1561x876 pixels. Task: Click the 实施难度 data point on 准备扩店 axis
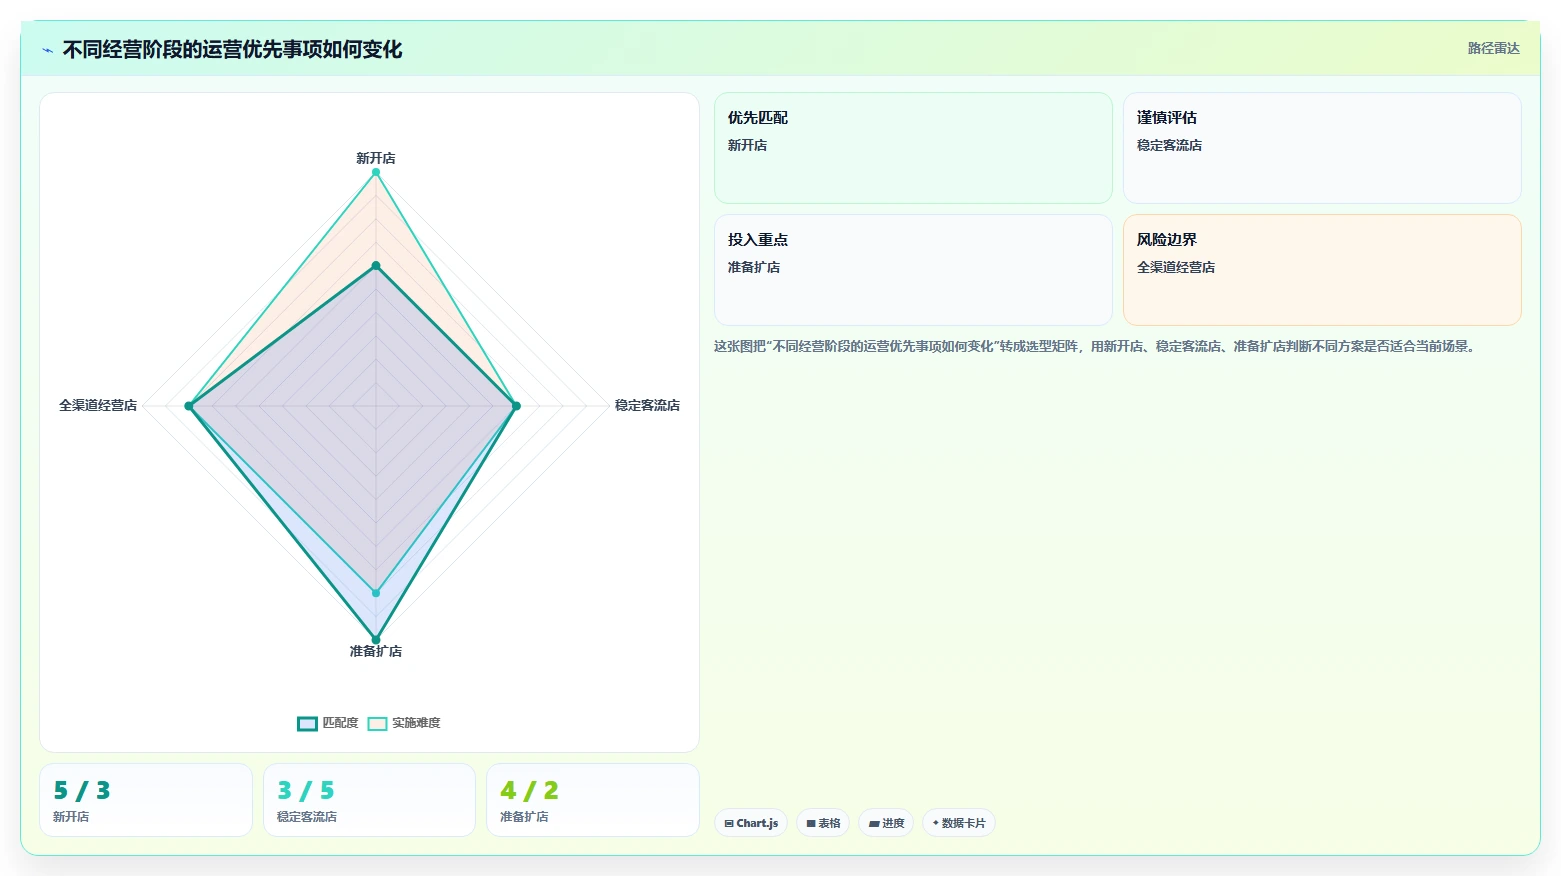tap(376, 593)
